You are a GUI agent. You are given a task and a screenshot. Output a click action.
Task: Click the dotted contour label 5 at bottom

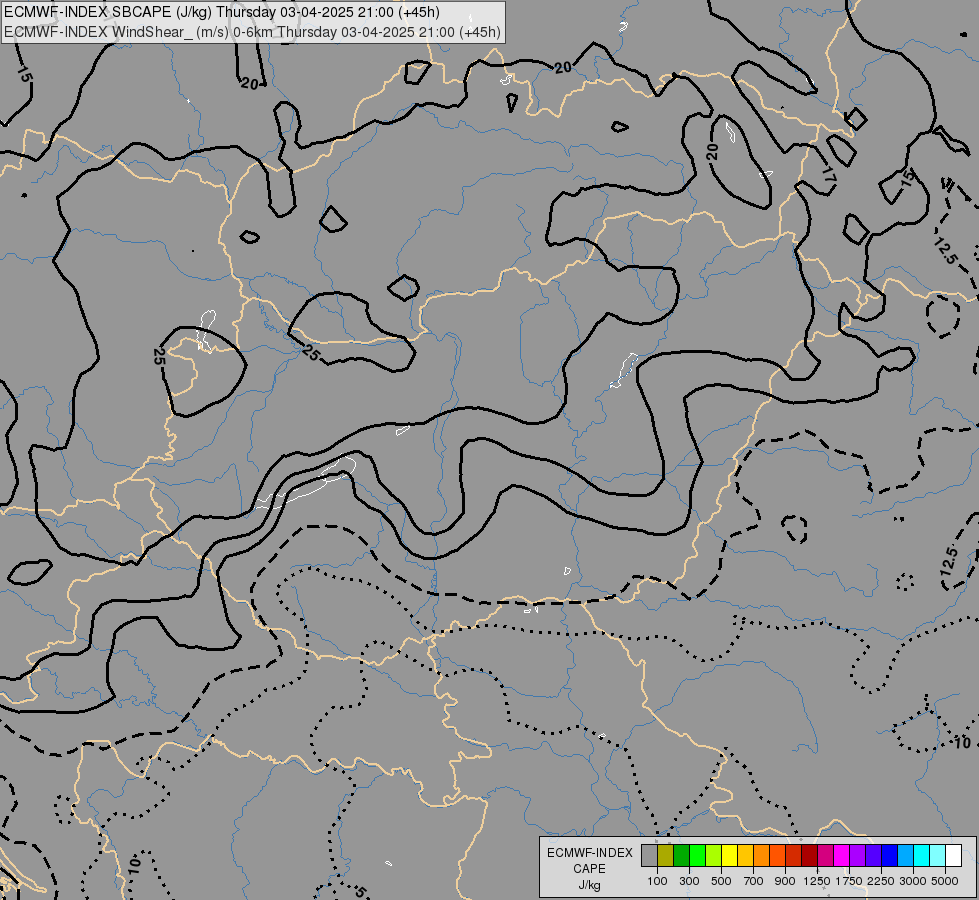[x=360, y=891]
